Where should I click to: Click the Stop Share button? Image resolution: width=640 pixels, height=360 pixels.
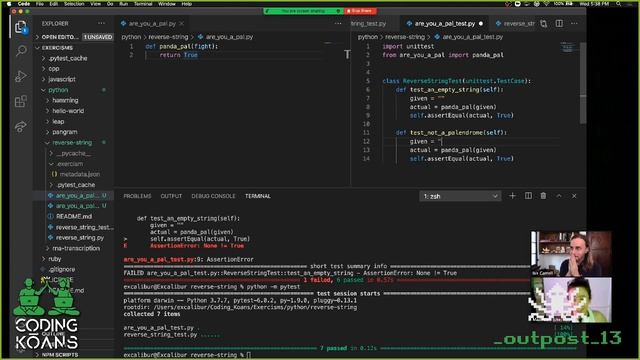coord(360,11)
